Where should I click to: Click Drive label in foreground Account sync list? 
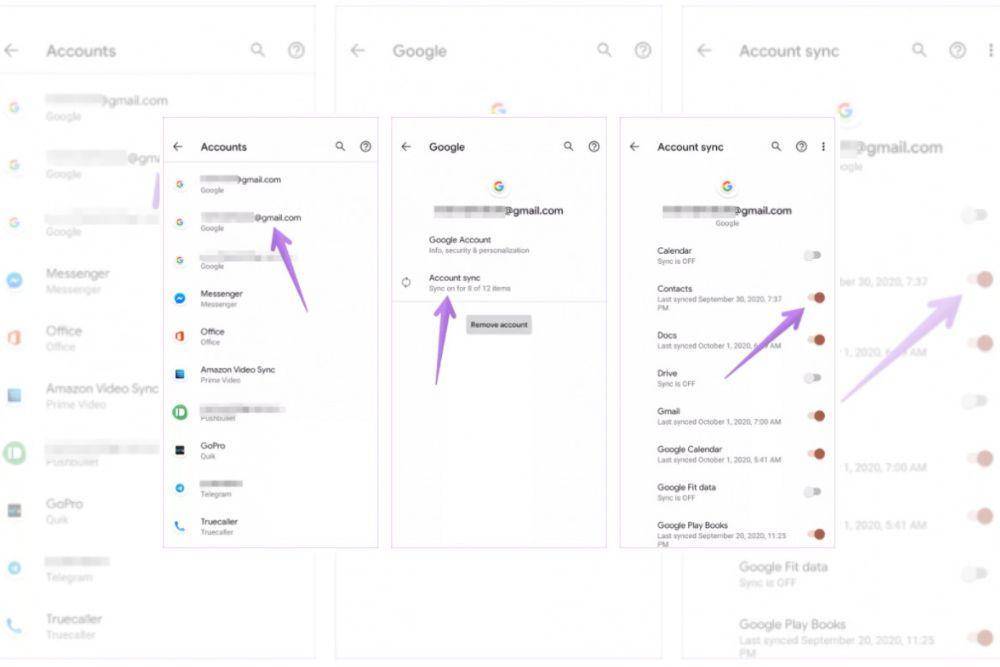point(667,373)
